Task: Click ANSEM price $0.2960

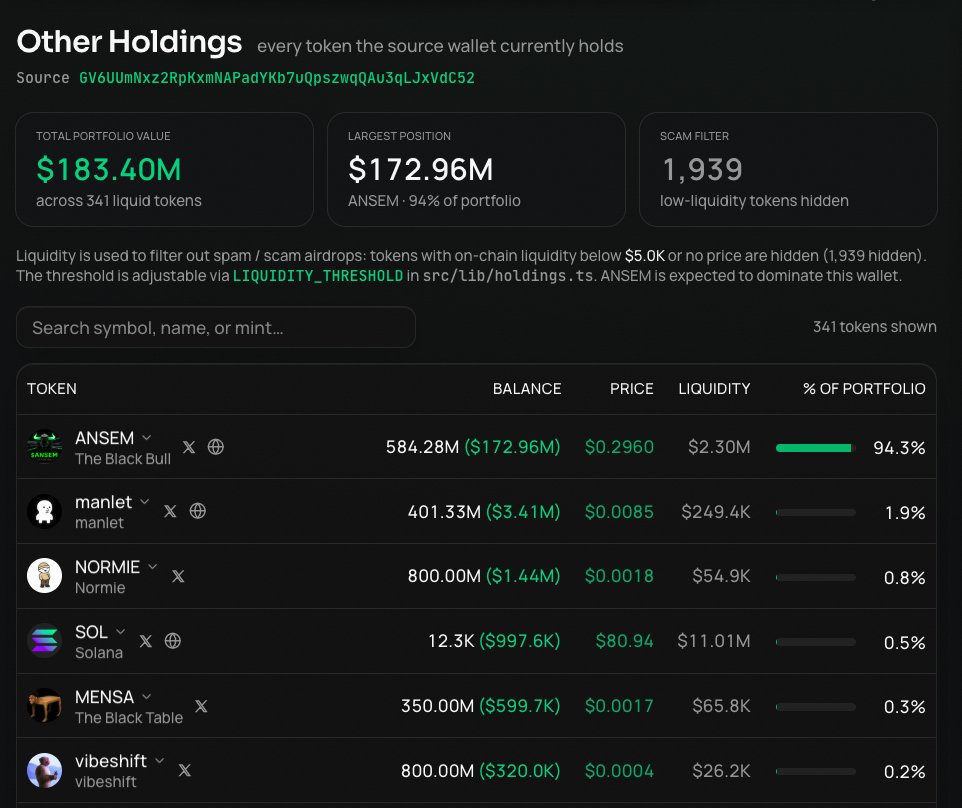Action: tap(619, 447)
